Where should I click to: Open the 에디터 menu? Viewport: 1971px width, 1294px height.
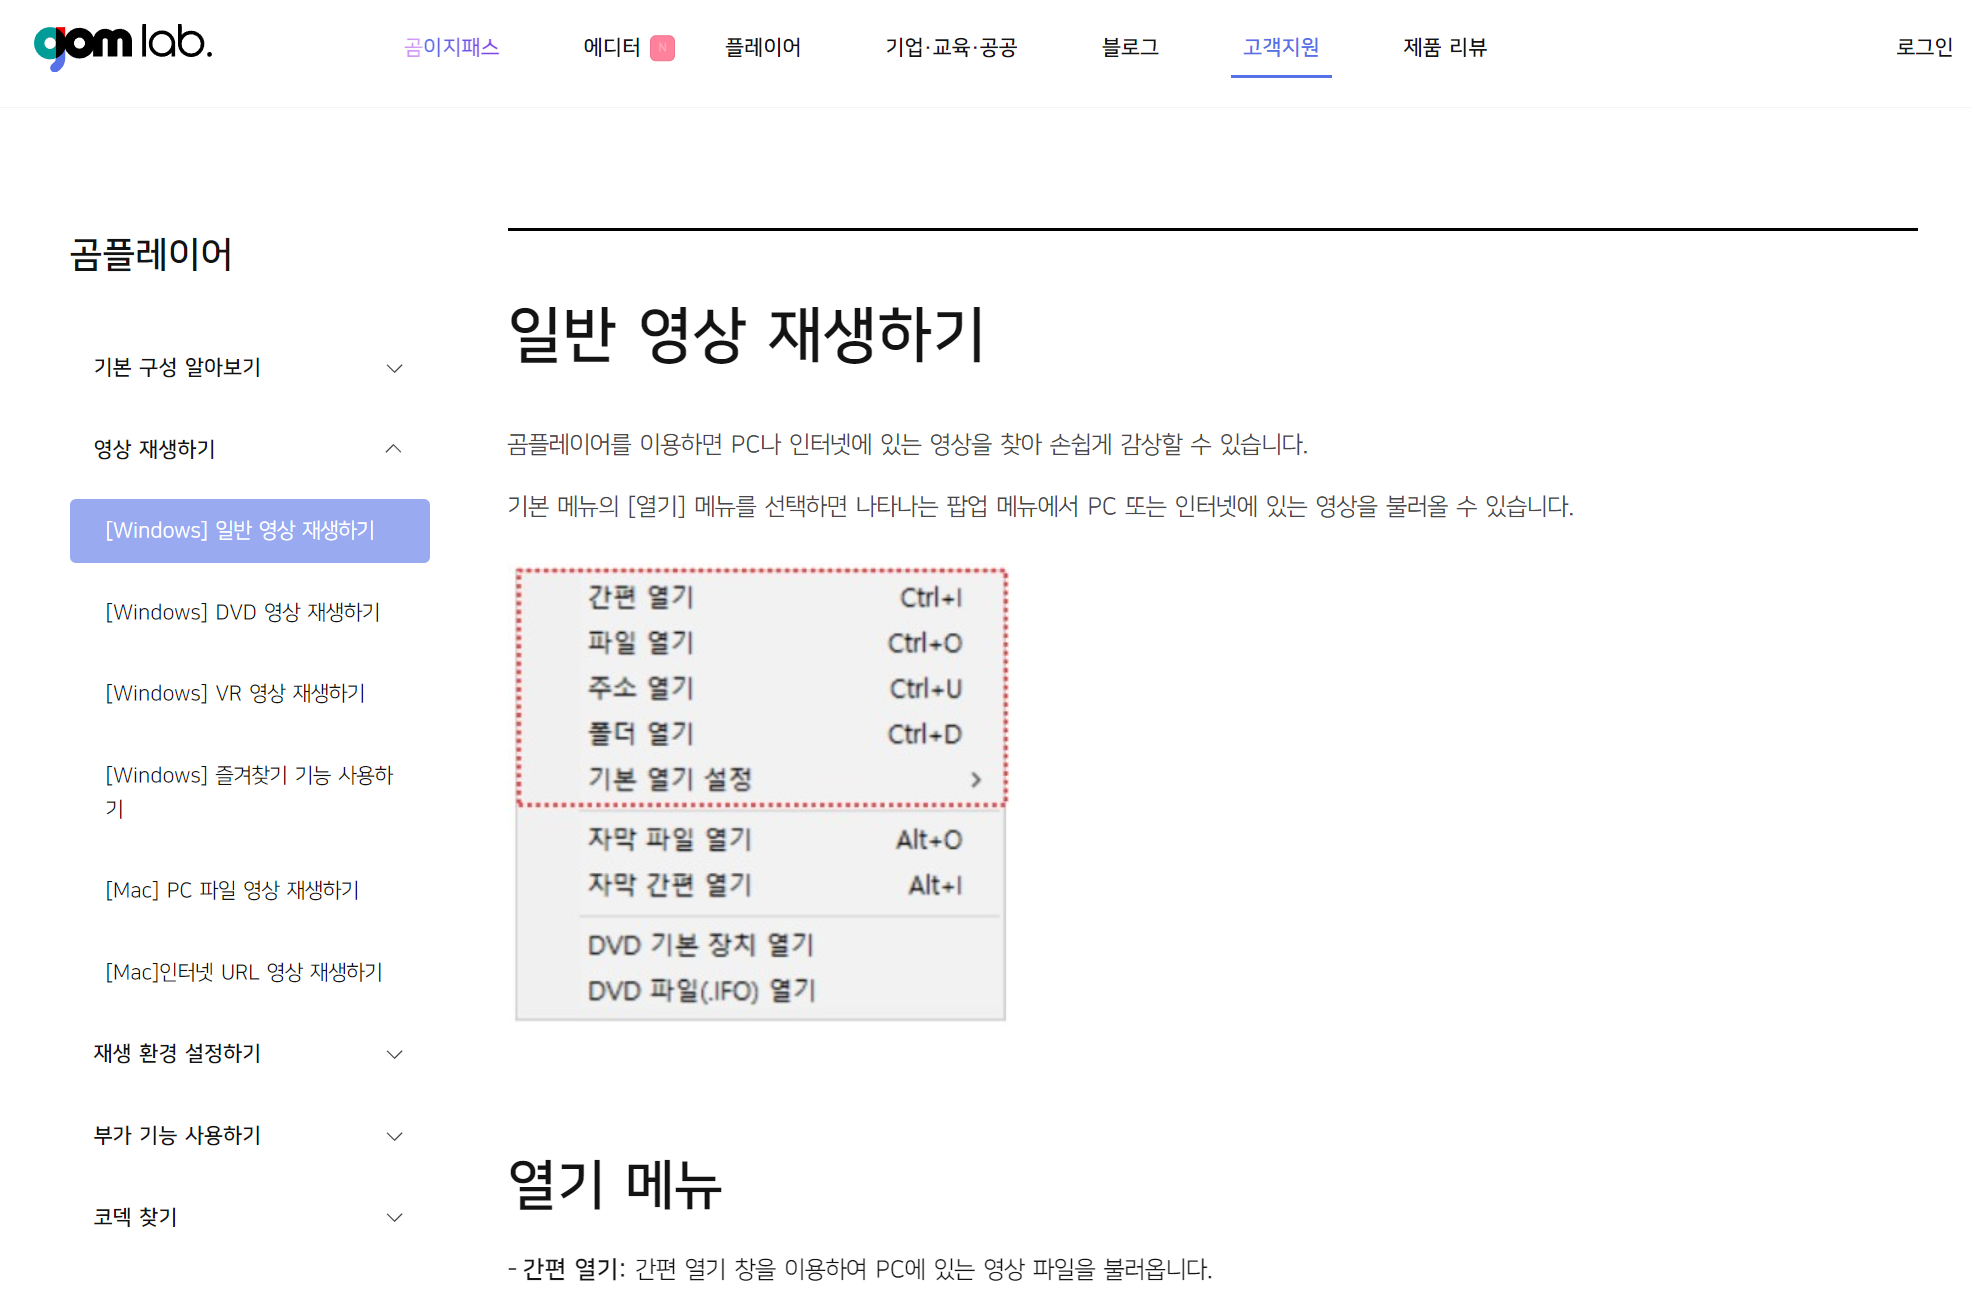pyautogui.click(x=613, y=47)
